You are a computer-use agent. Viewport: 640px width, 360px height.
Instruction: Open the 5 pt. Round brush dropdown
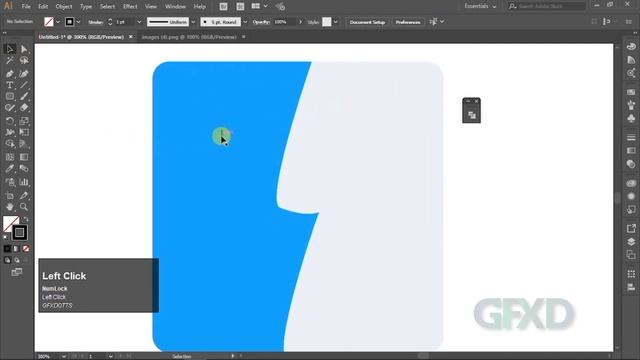pos(245,22)
